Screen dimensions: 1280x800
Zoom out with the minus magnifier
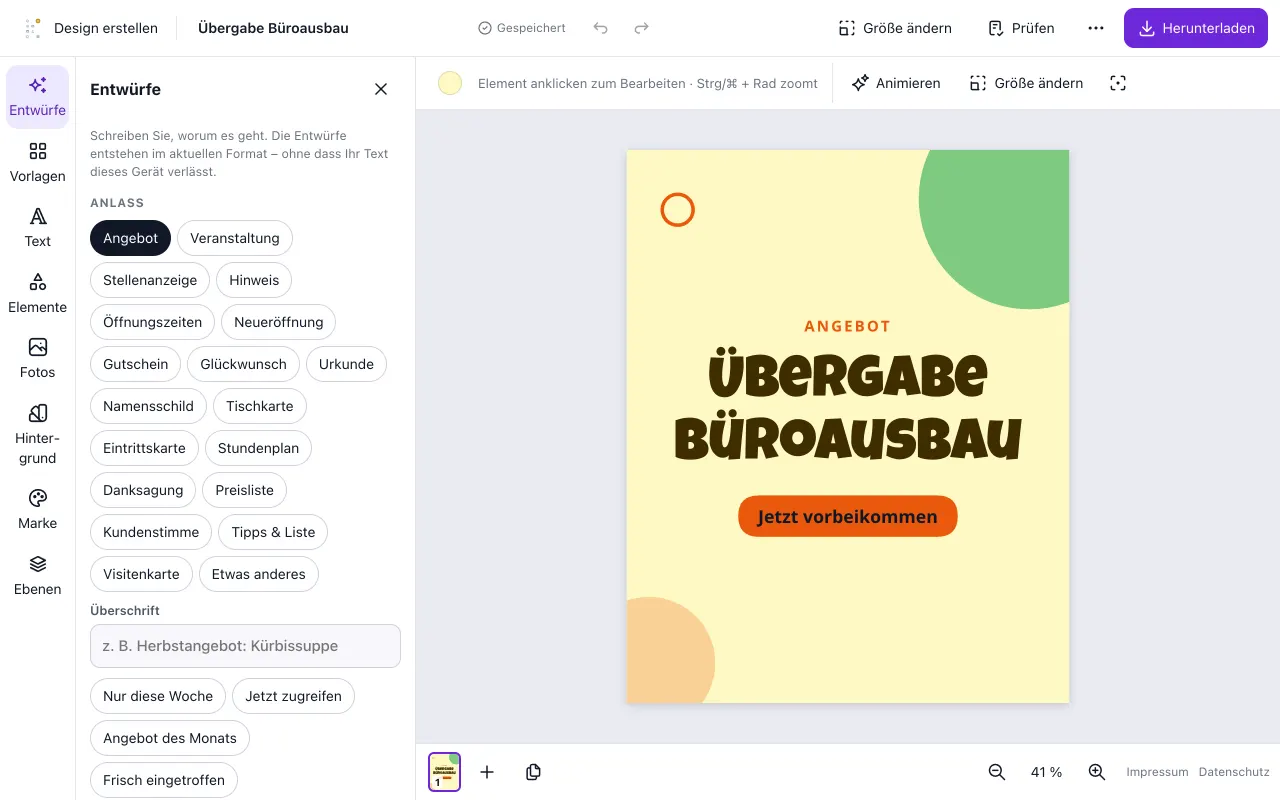997,772
